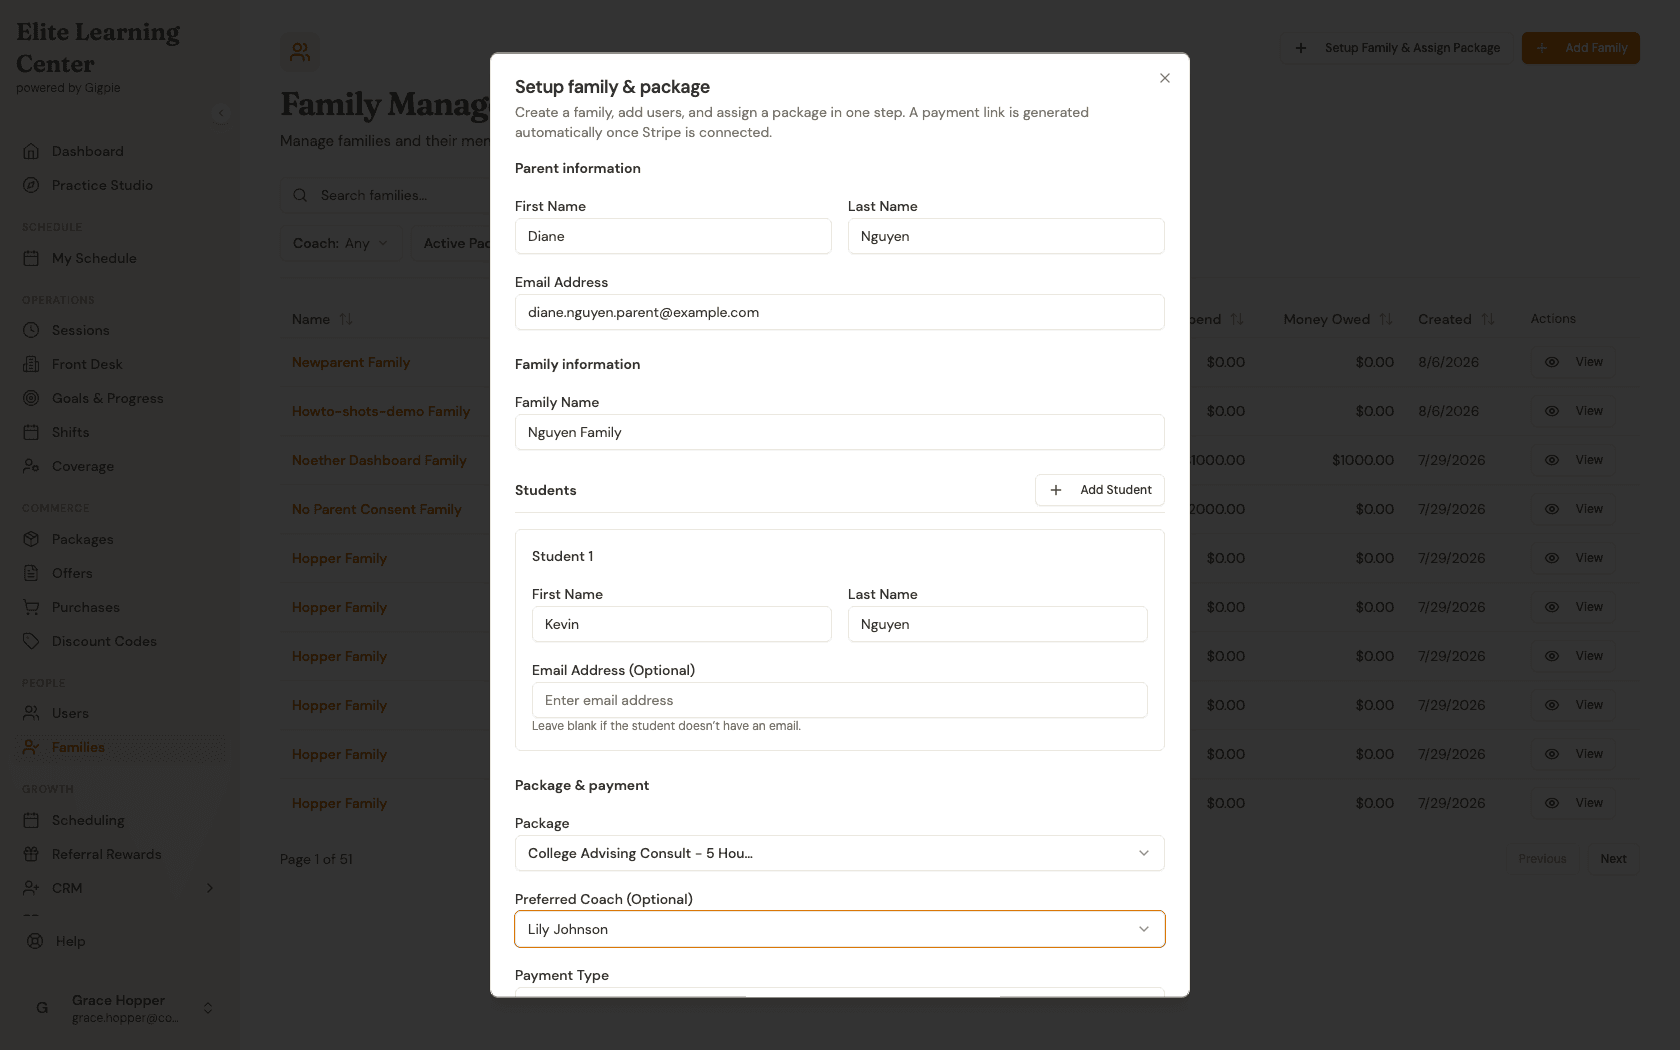Edit Family Name field
The height and width of the screenshot is (1050, 1680).
[840, 432]
